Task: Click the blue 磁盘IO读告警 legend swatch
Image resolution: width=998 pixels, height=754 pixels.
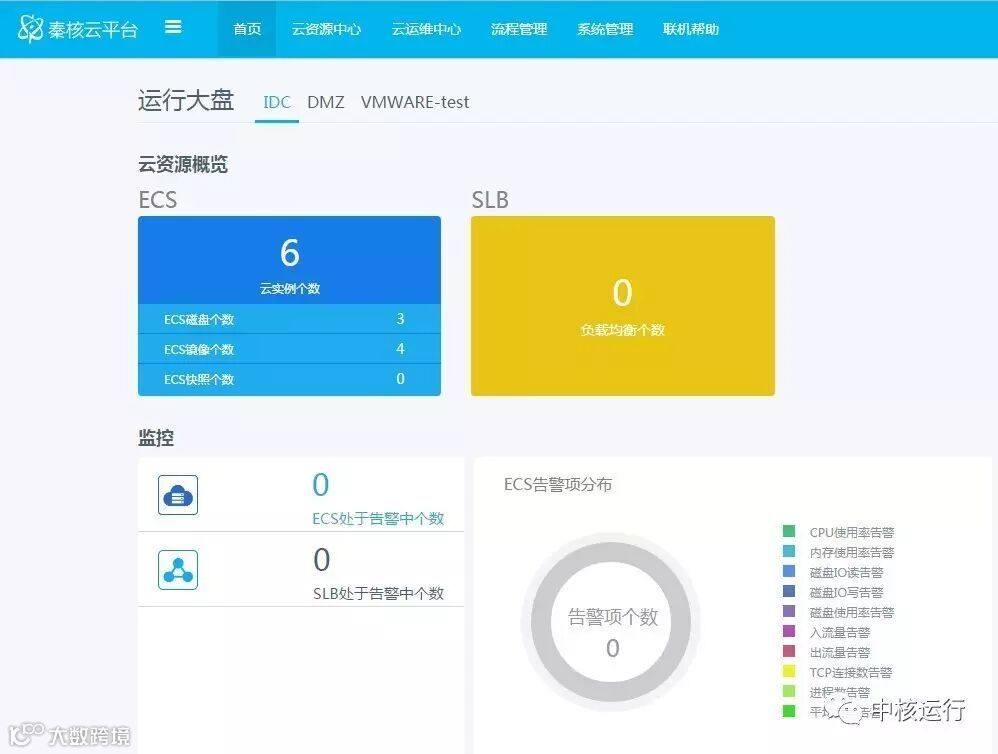Action: pos(789,571)
